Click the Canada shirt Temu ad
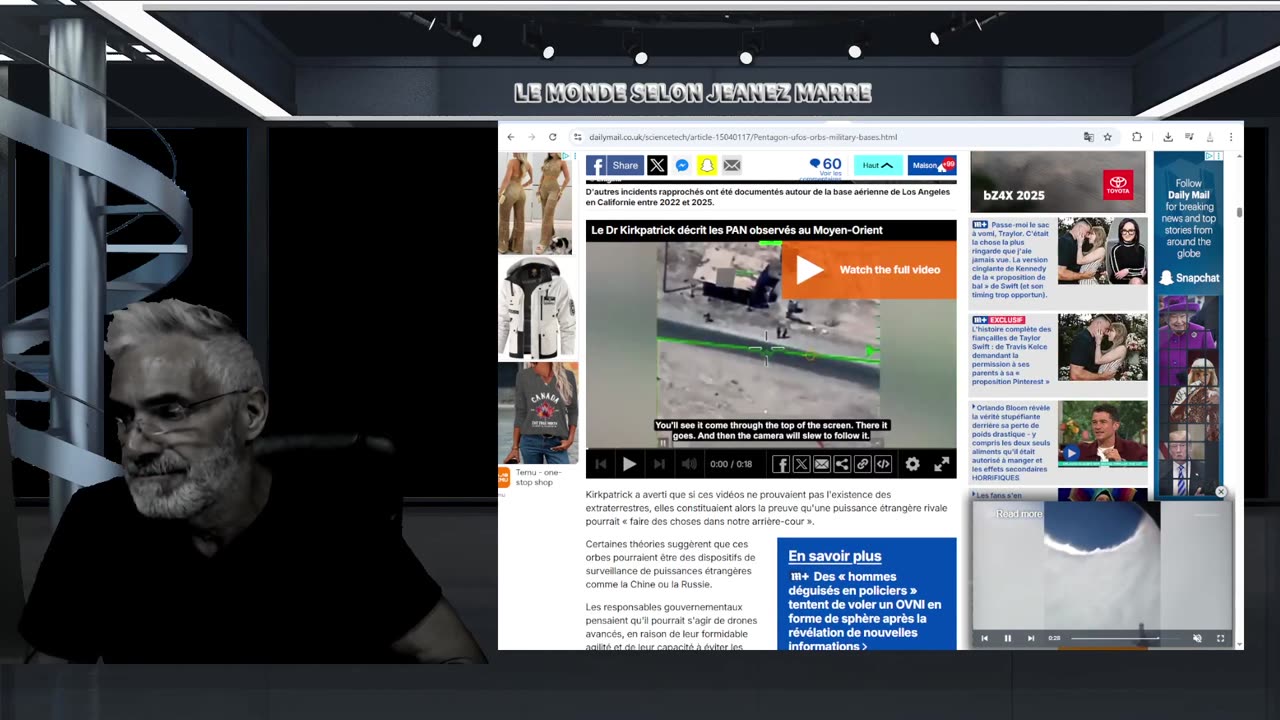 (537, 413)
